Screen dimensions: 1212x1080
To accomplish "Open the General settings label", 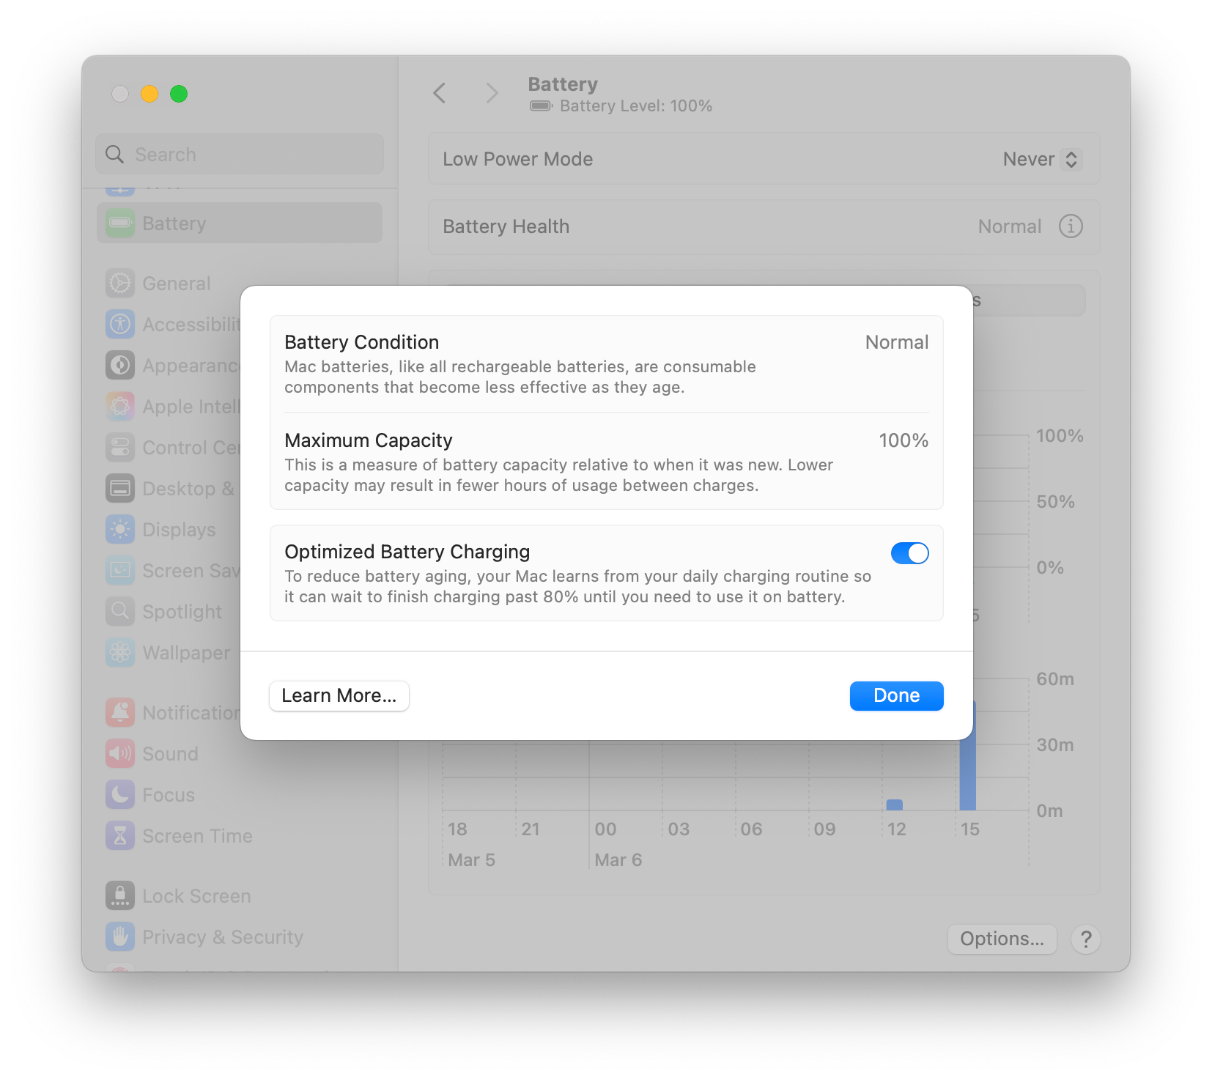I will tap(176, 284).
